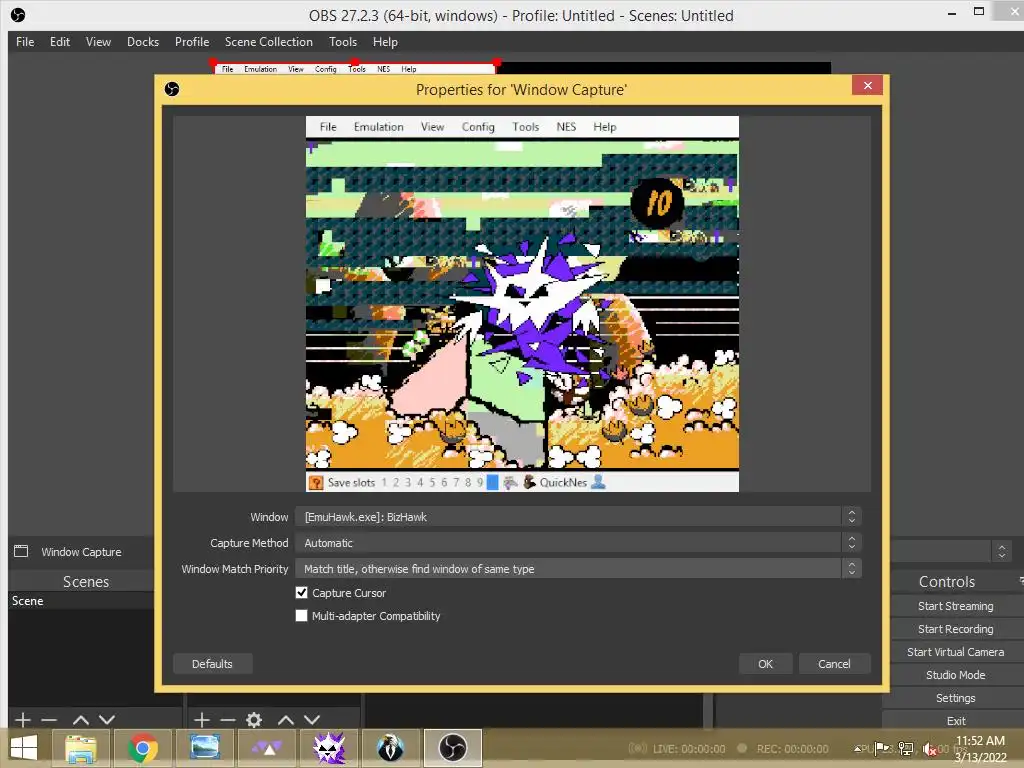Click the OBS logo in Properties dialog title
Screen dimensions: 1024x768
click(172, 89)
